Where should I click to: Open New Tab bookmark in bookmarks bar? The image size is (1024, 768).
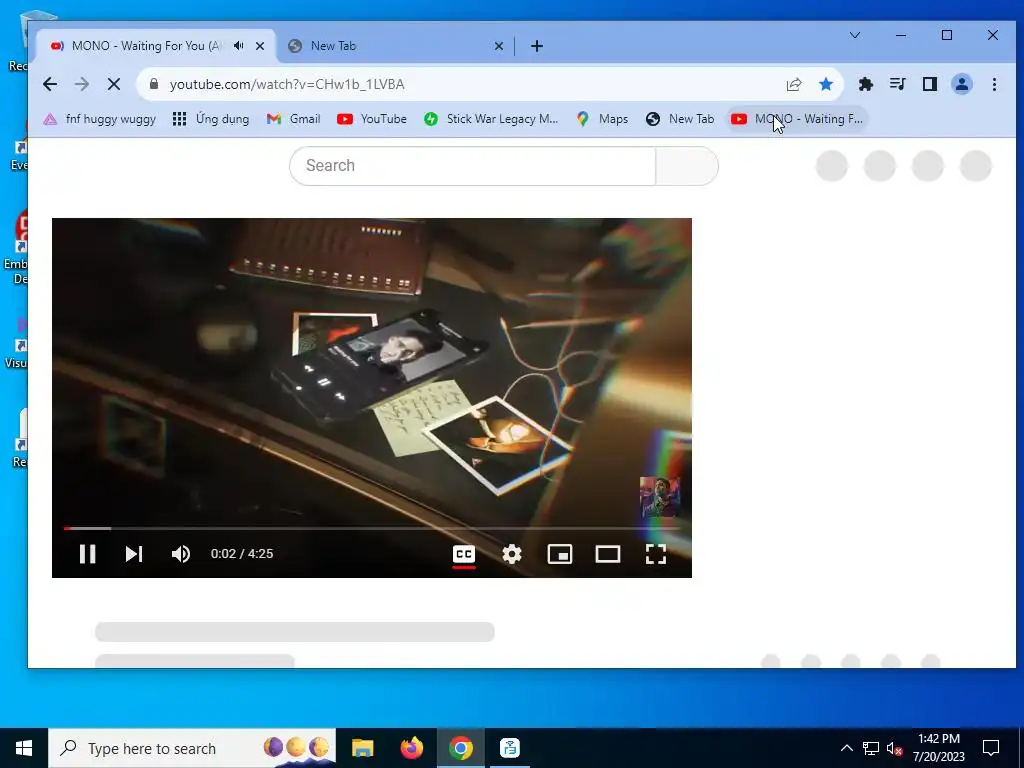[x=680, y=119]
